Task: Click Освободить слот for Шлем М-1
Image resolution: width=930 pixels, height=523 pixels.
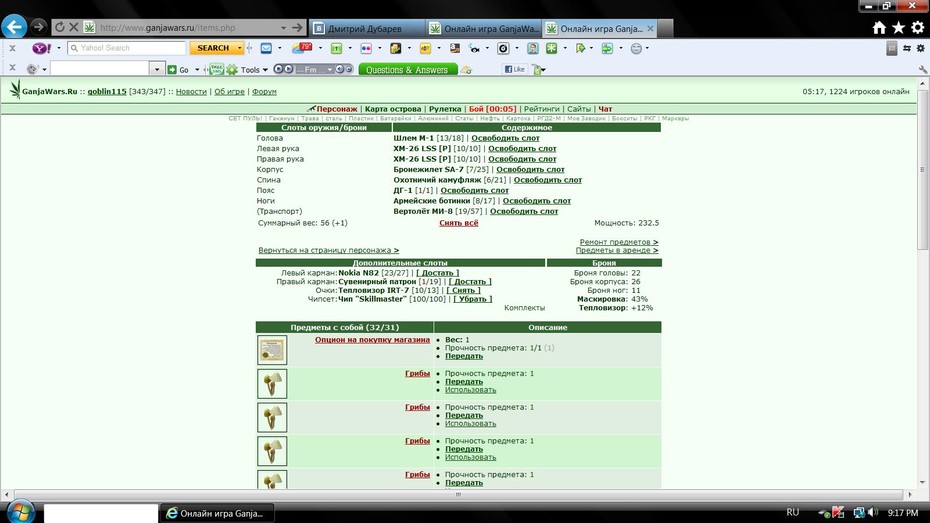Action: pos(505,138)
